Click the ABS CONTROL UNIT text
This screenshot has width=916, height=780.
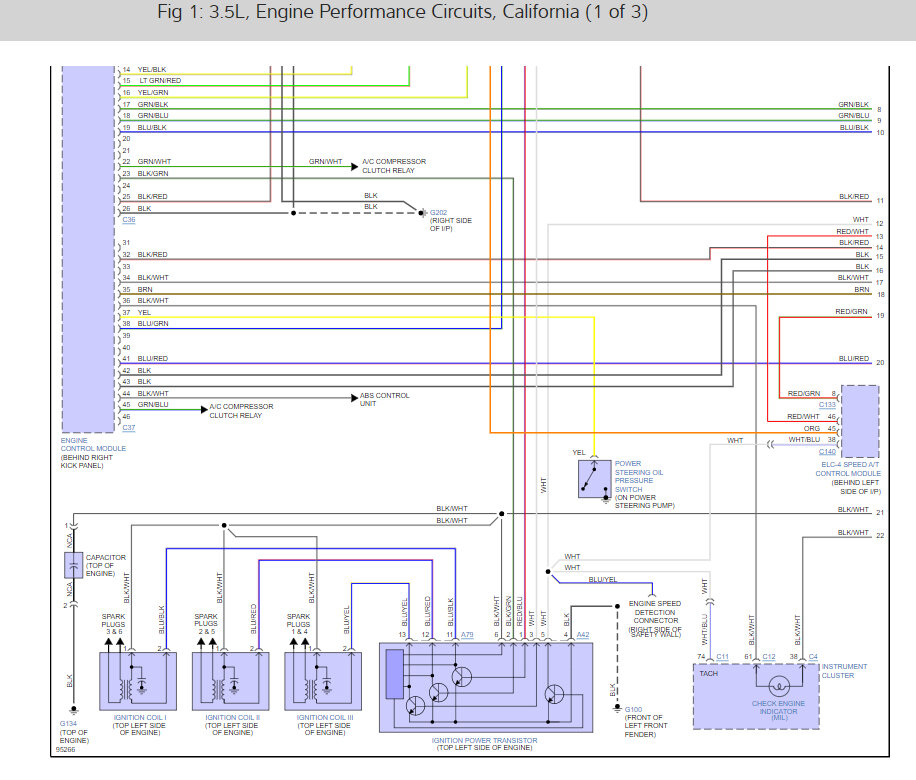(384, 400)
